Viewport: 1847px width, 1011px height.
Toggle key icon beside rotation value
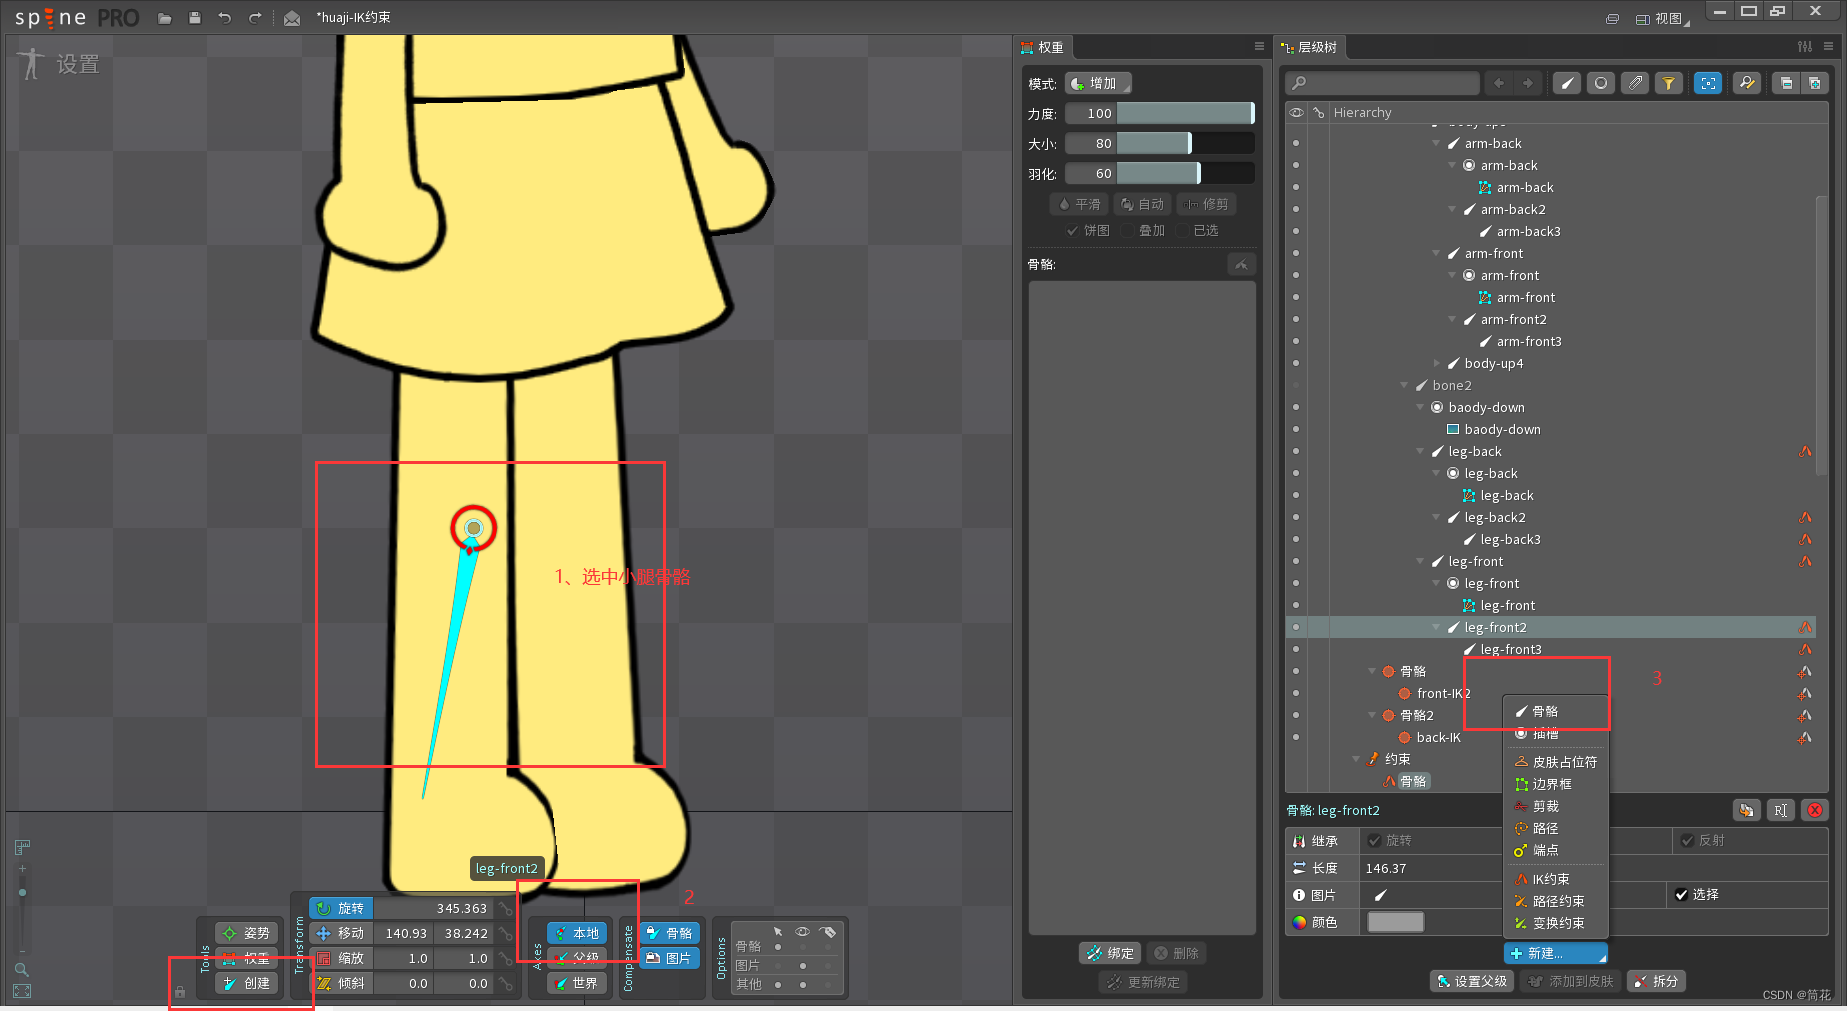(506, 908)
